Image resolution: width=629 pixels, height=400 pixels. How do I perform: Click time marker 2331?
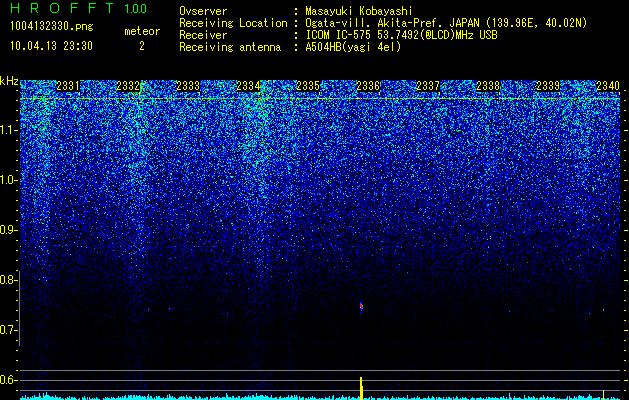coord(68,85)
